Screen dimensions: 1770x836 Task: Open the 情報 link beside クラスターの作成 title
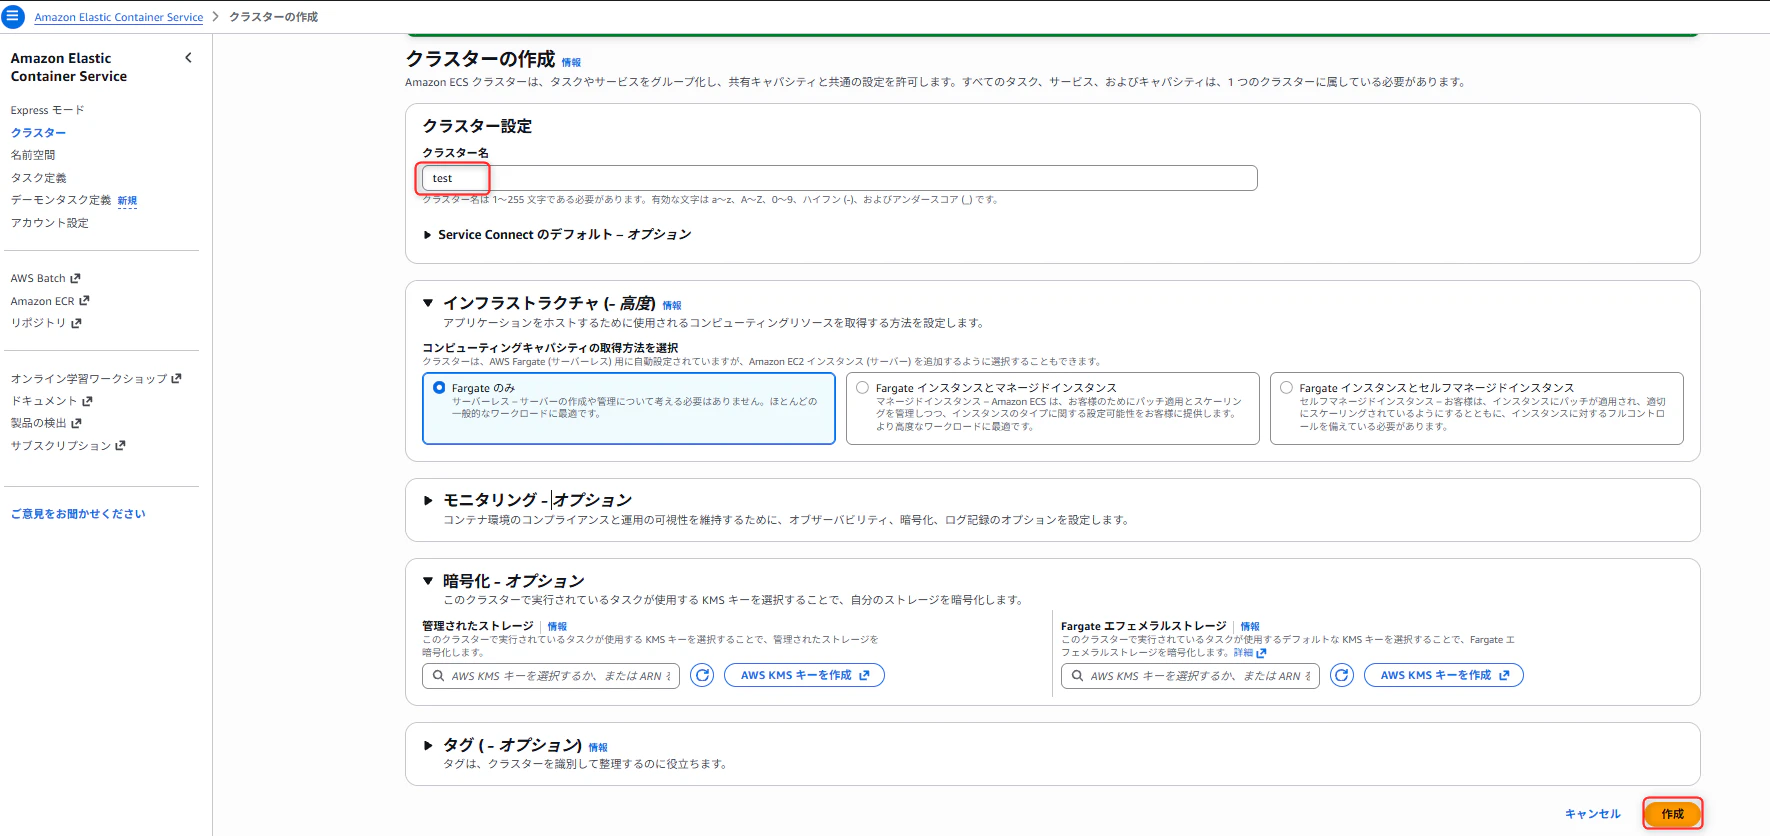click(571, 62)
